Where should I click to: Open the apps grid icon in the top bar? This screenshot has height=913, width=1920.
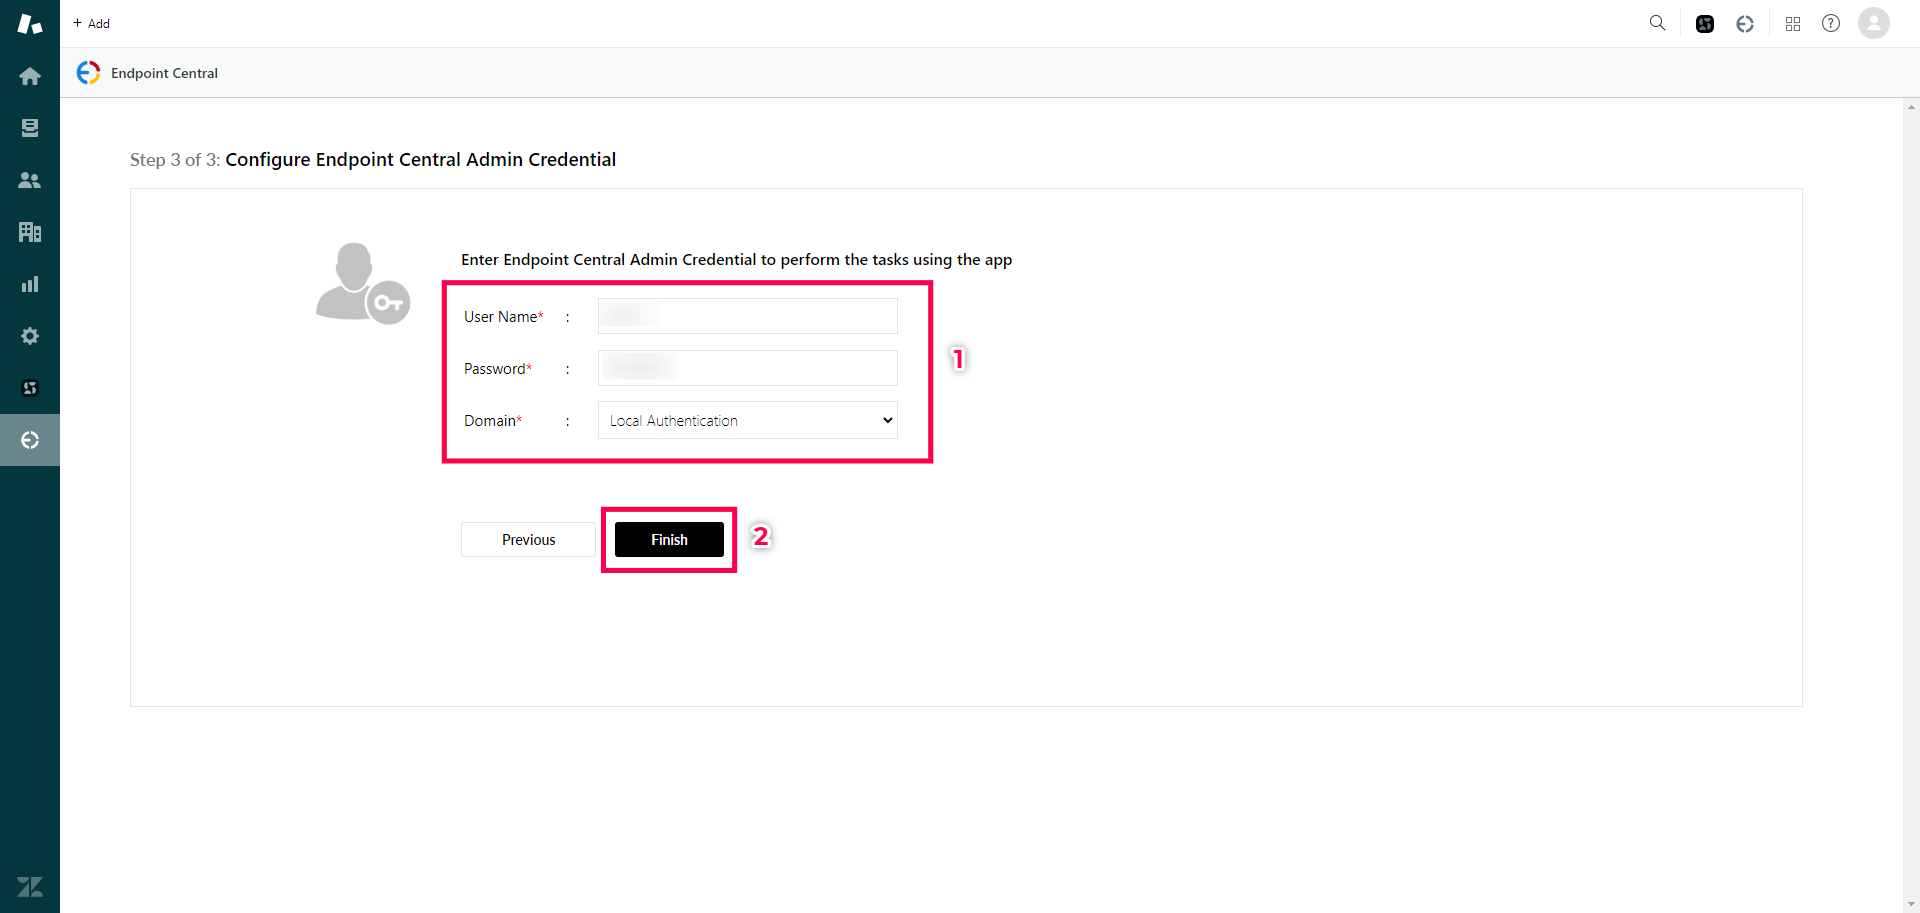pos(1793,23)
